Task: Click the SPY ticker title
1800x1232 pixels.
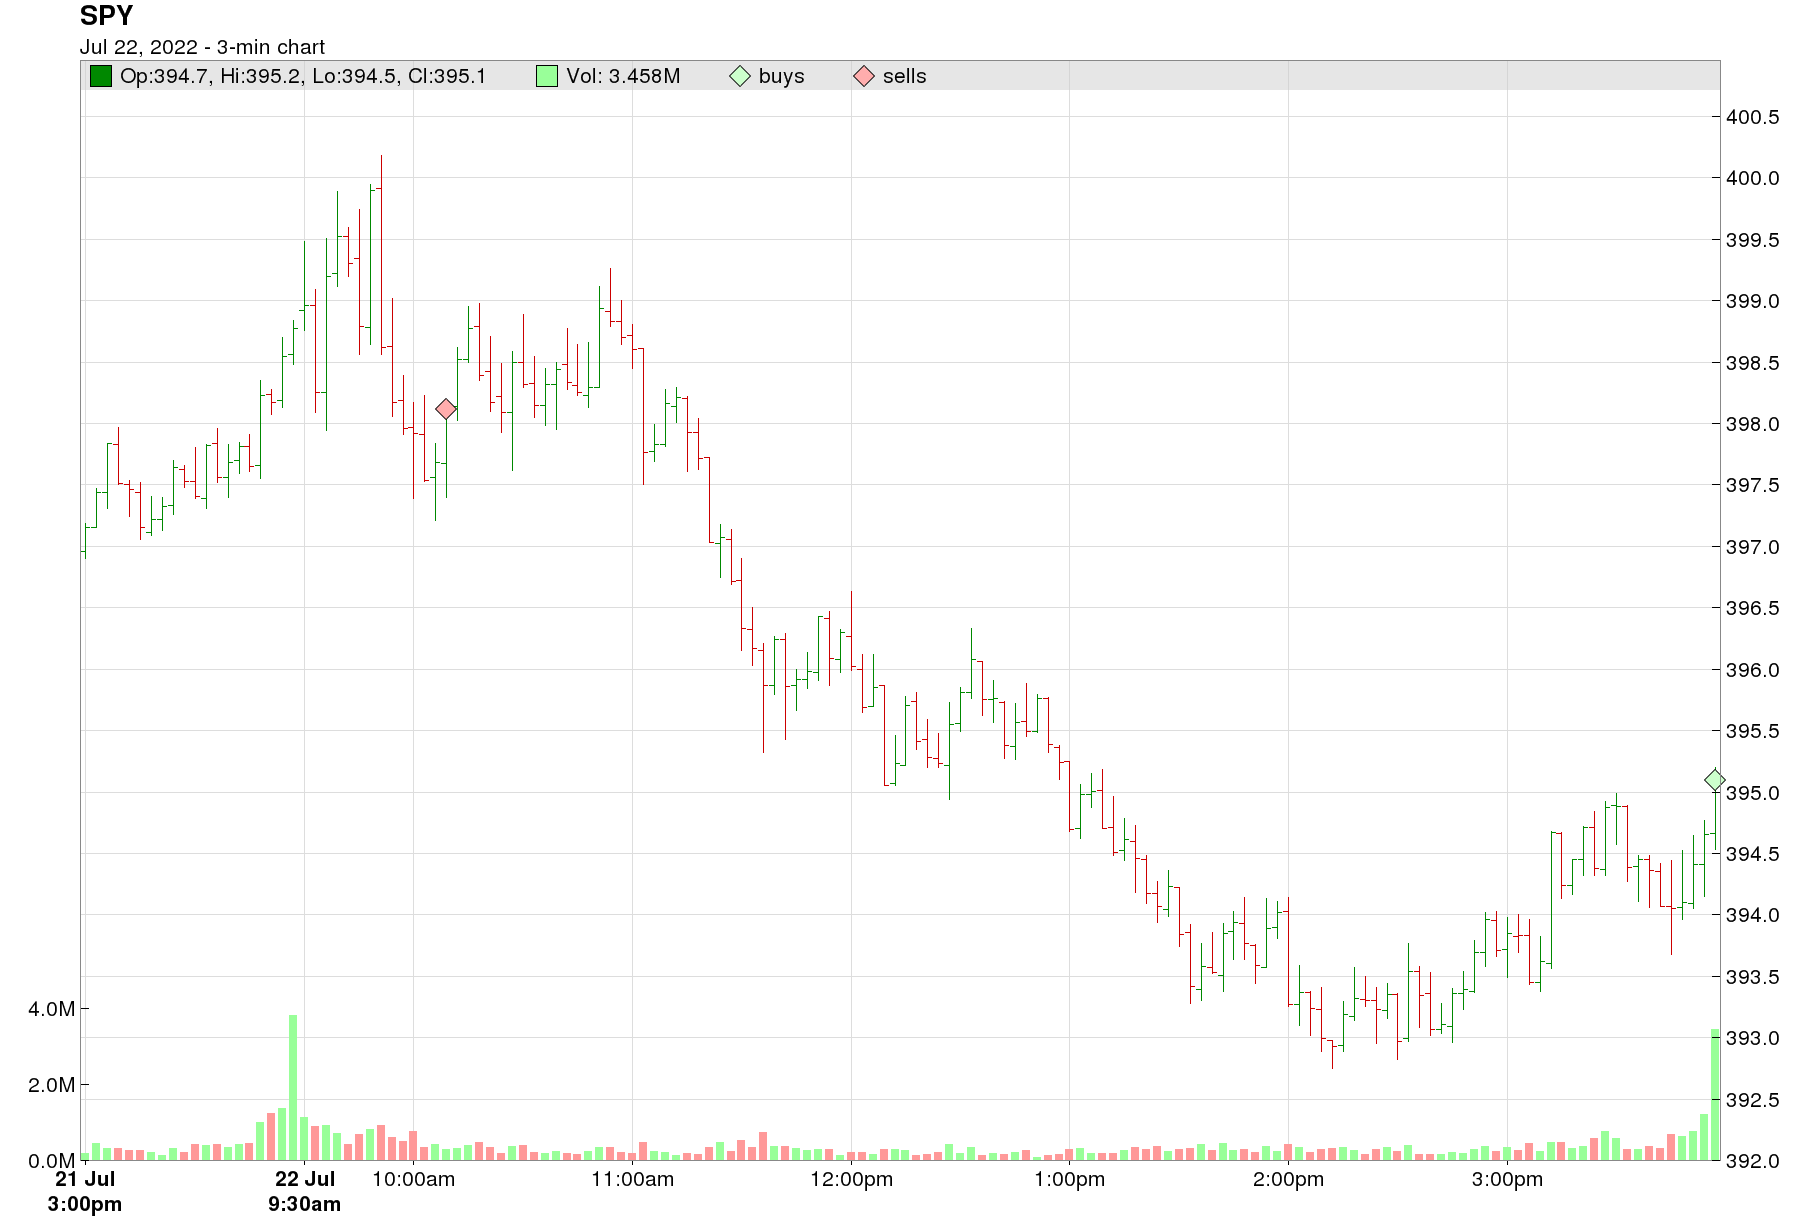Action: point(106,16)
